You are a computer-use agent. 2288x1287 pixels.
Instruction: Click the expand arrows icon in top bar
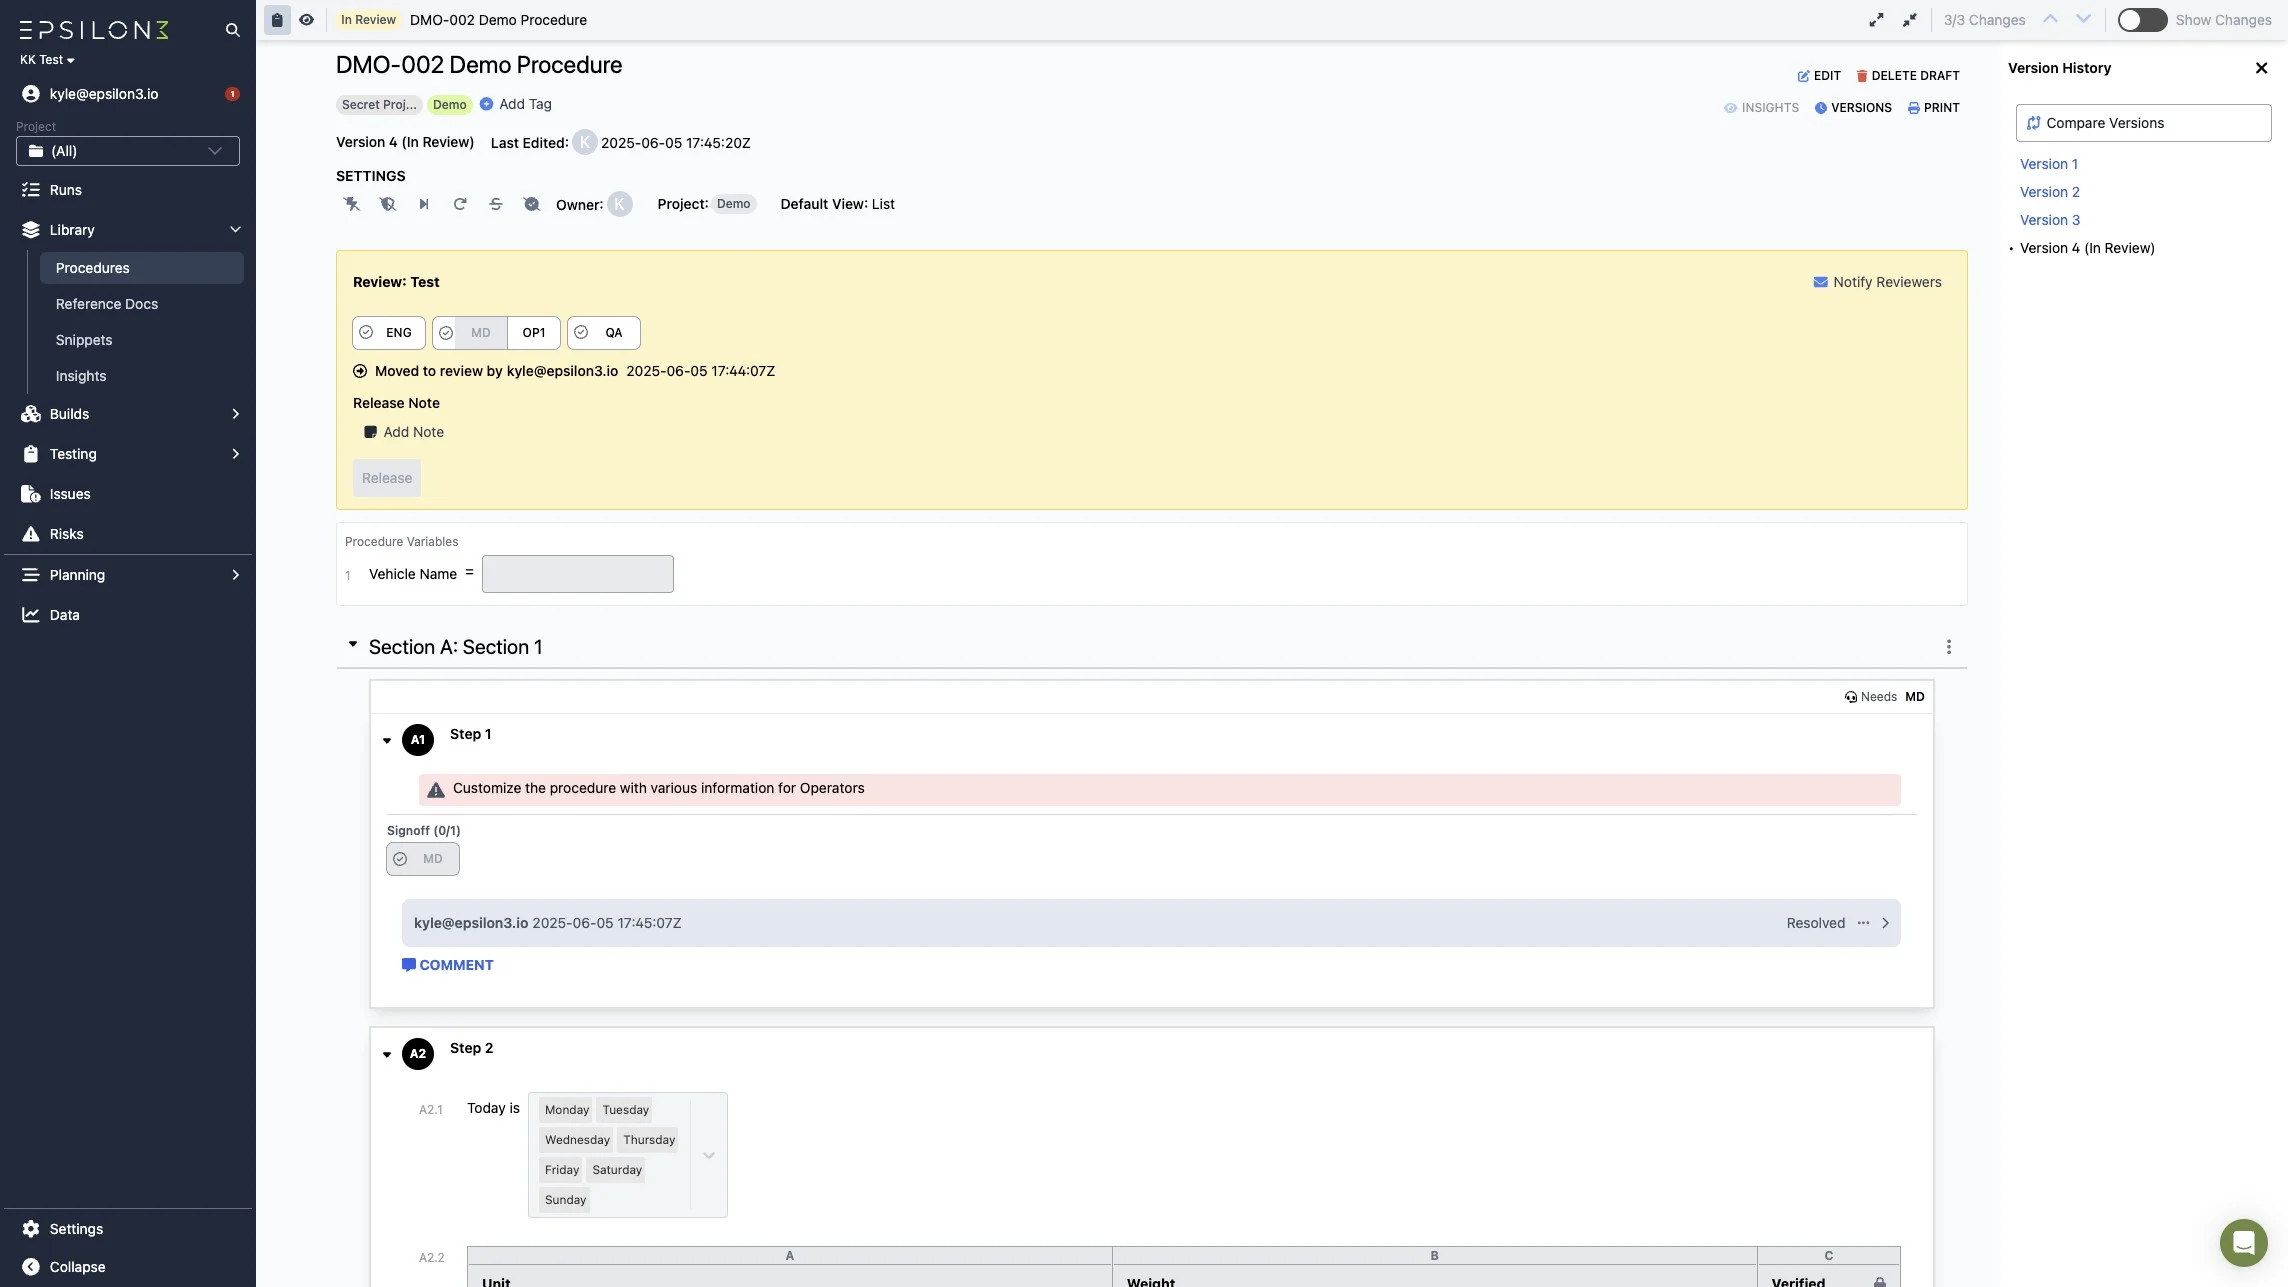tap(1876, 20)
